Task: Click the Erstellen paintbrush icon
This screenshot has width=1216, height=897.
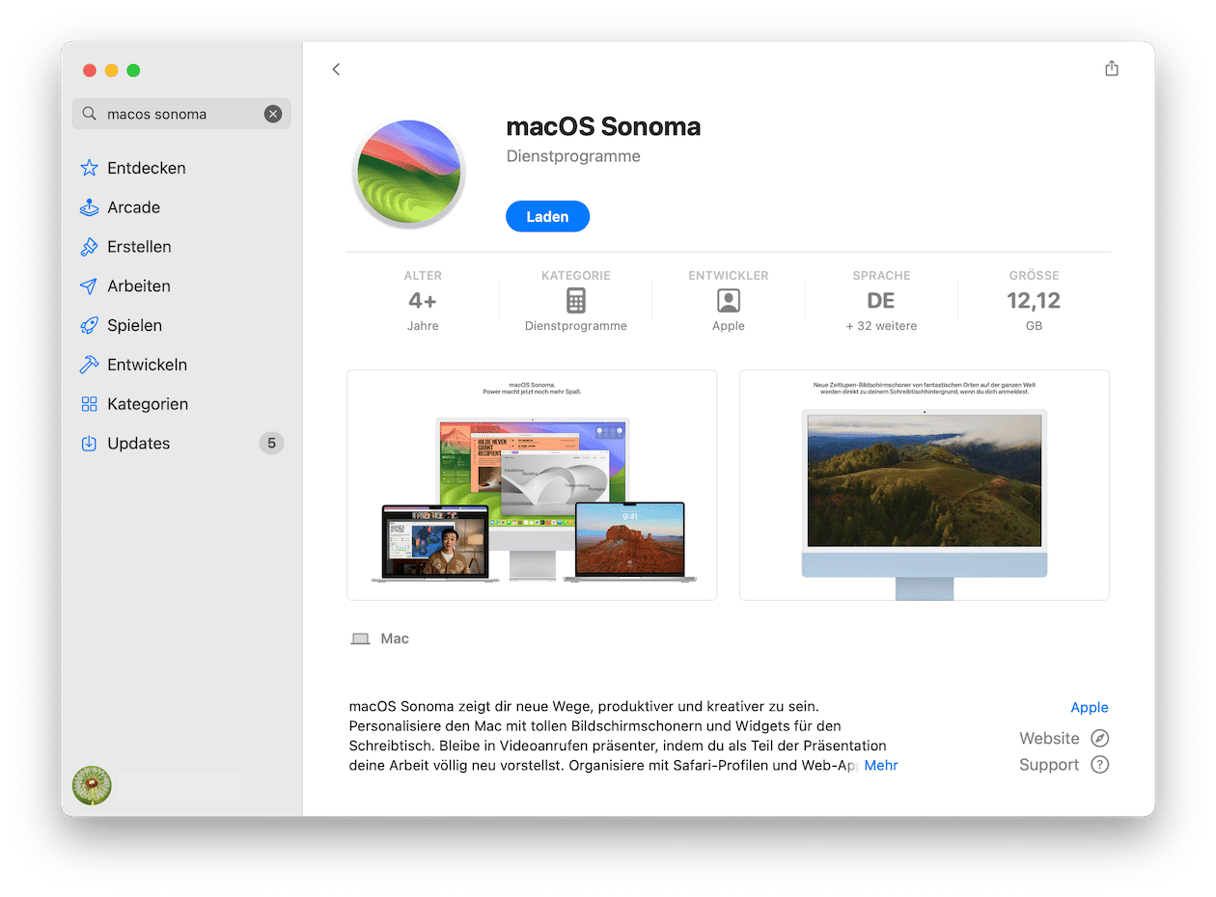Action: 89,247
